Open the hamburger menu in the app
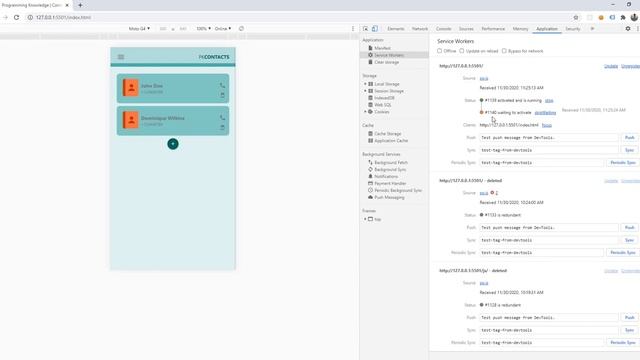 [x=121, y=57]
